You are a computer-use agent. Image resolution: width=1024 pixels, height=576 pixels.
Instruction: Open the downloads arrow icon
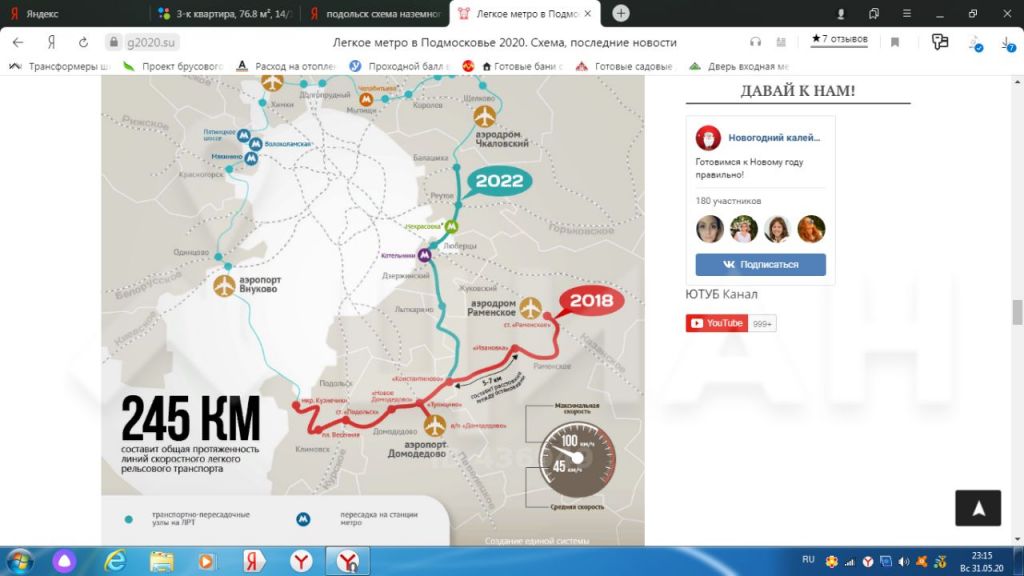point(1008,44)
